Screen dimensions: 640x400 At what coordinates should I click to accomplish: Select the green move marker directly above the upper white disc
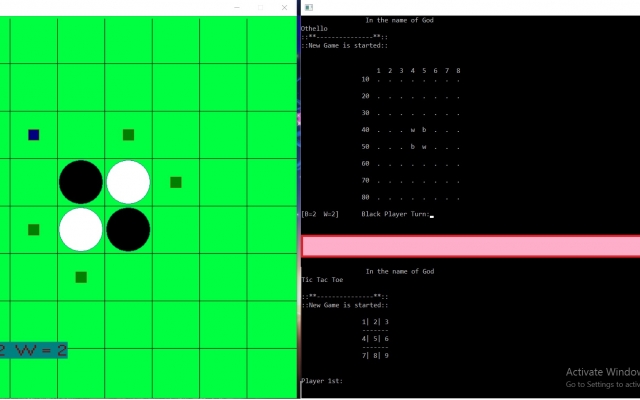128,135
